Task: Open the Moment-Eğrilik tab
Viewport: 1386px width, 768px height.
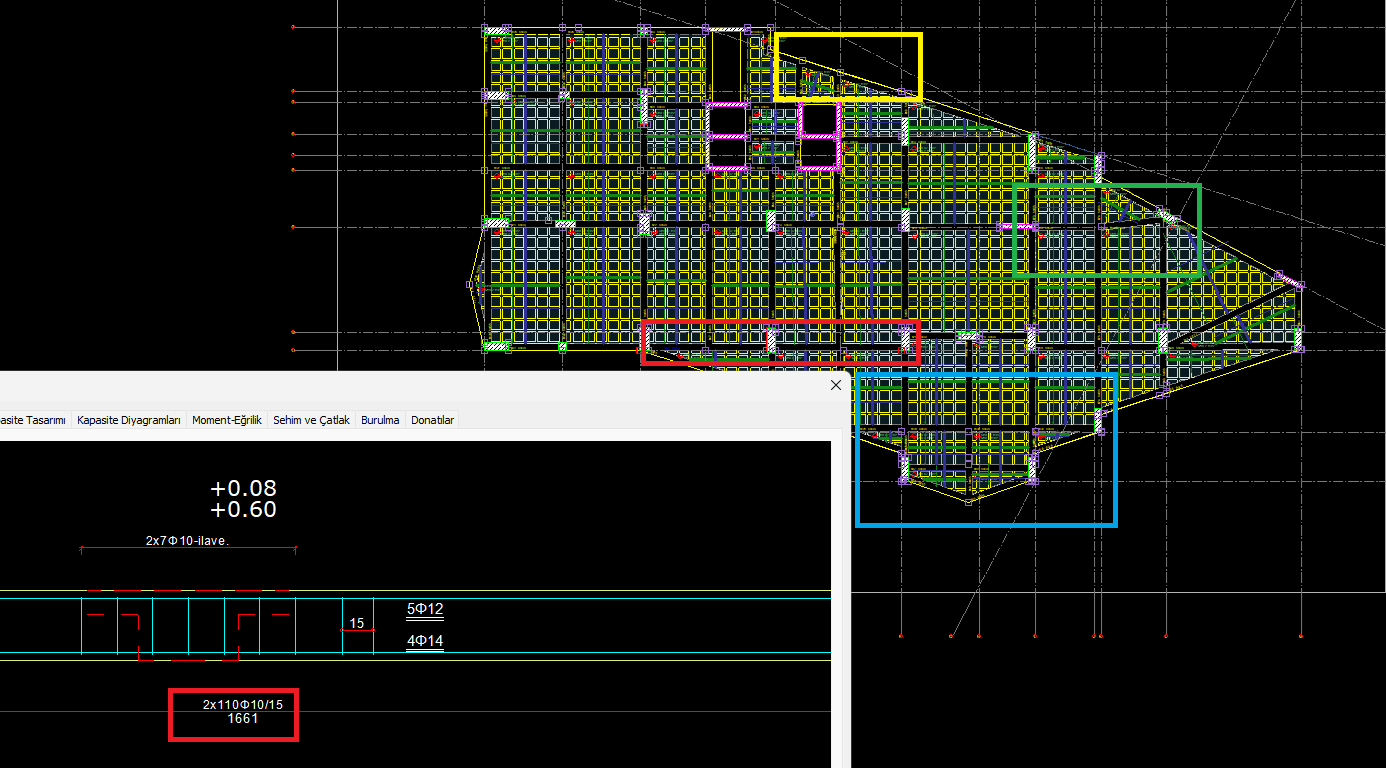Action: 227,420
